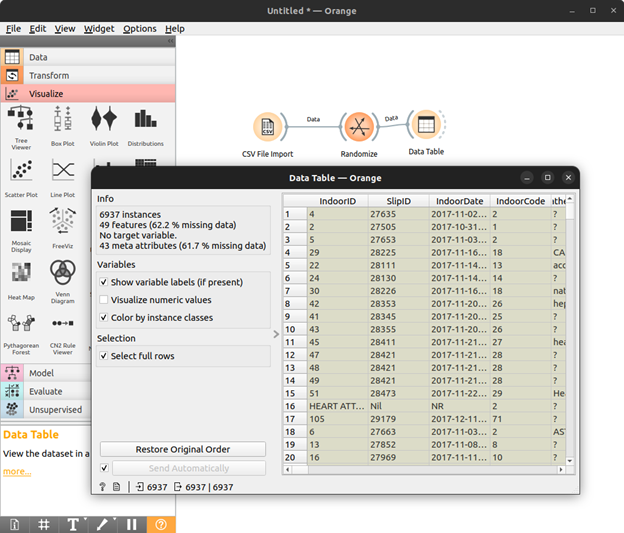The height and width of the screenshot is (533, 624).
Task: Click the CSV File Import node on canvas
Action: pyautogui.click(x=267, y=127)
